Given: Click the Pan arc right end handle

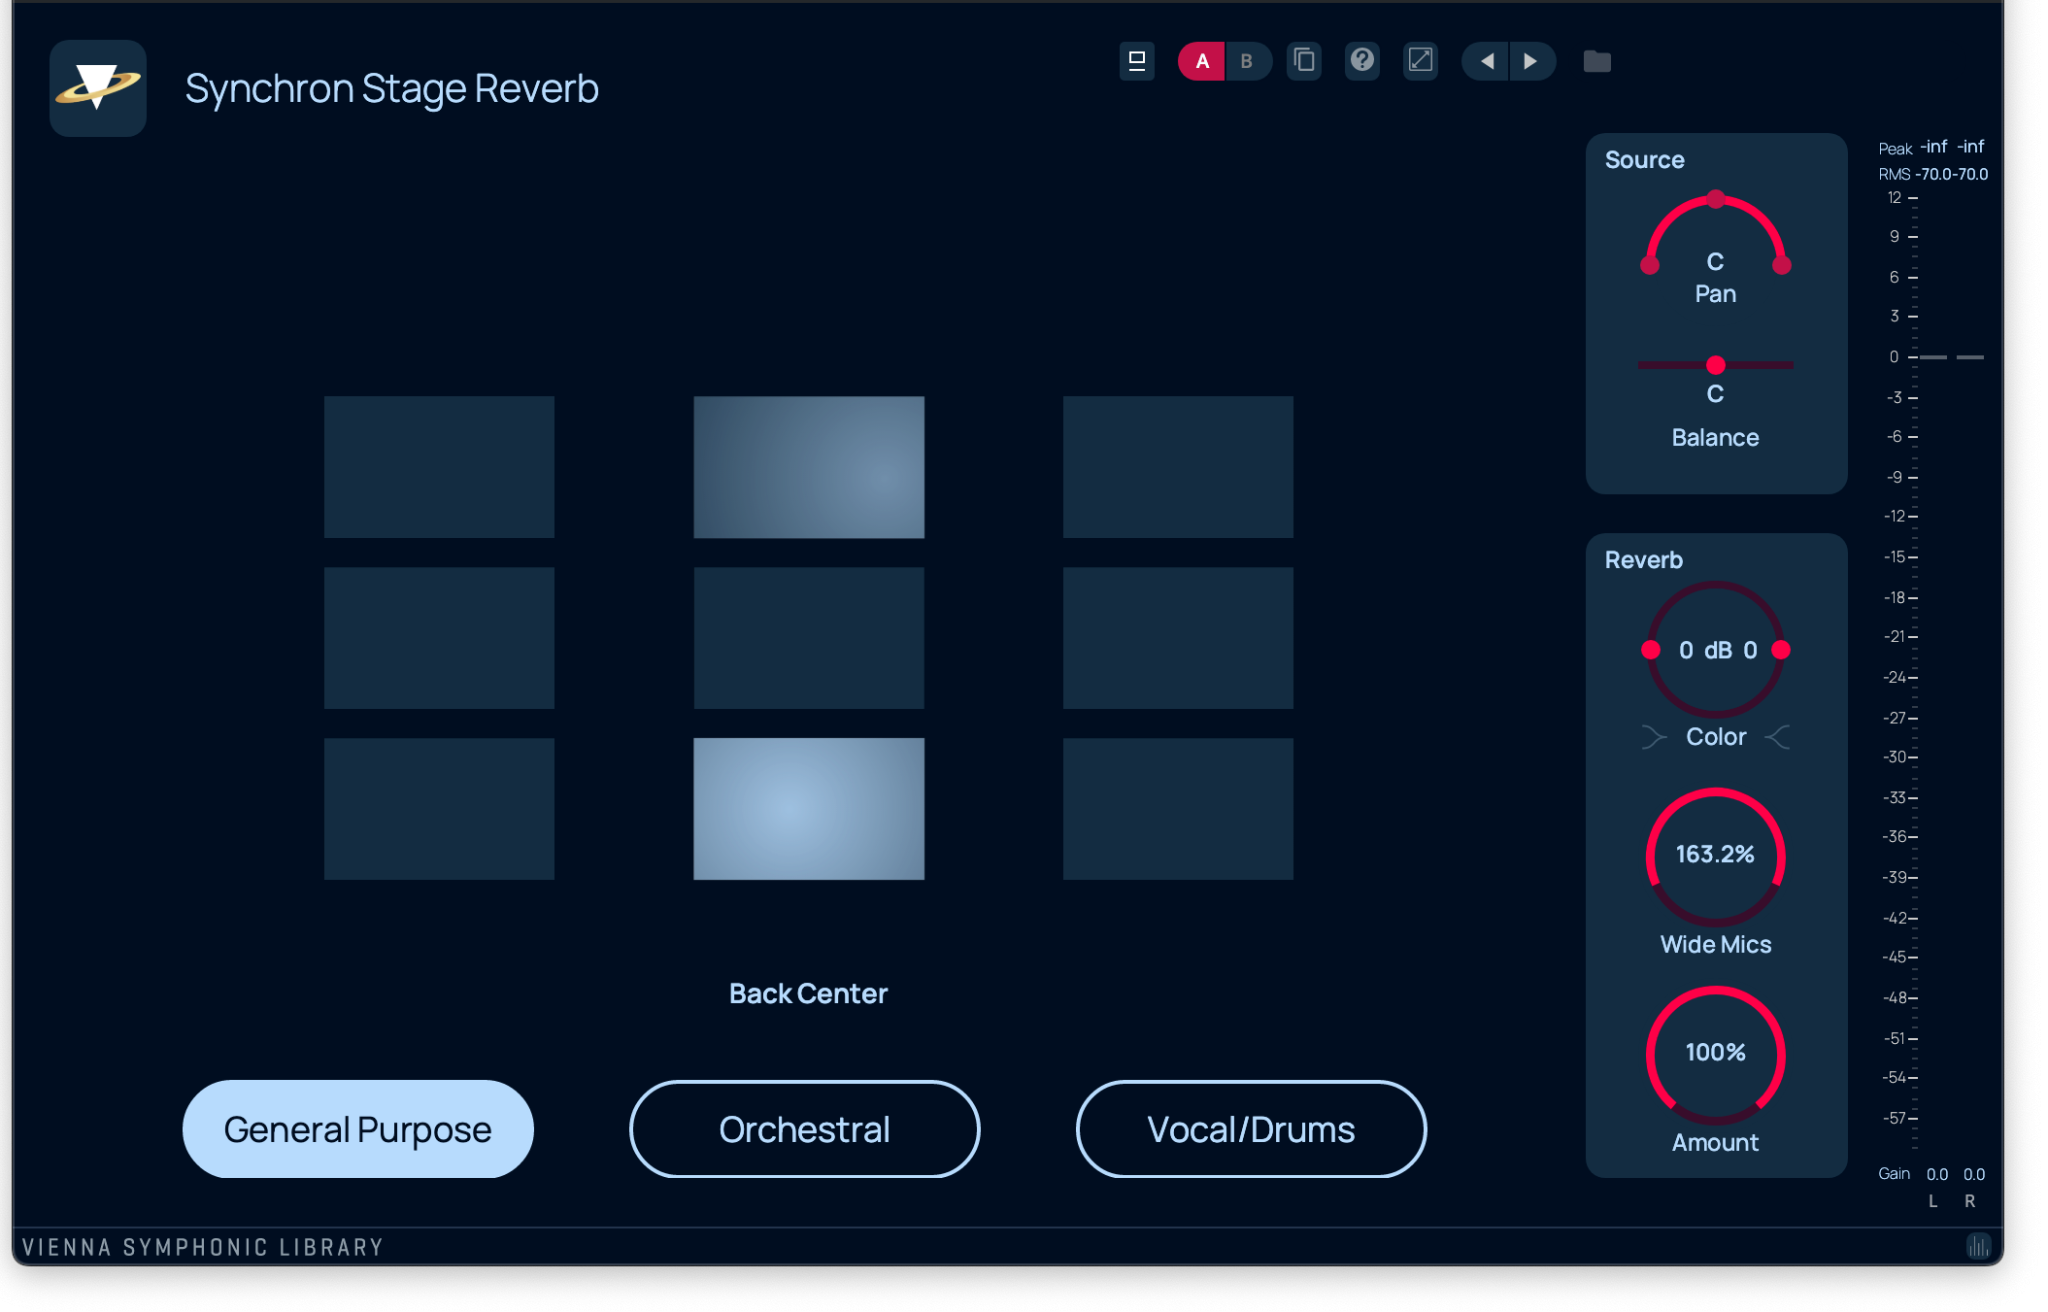Looking at the screenshot, I should coord(1782,265).
